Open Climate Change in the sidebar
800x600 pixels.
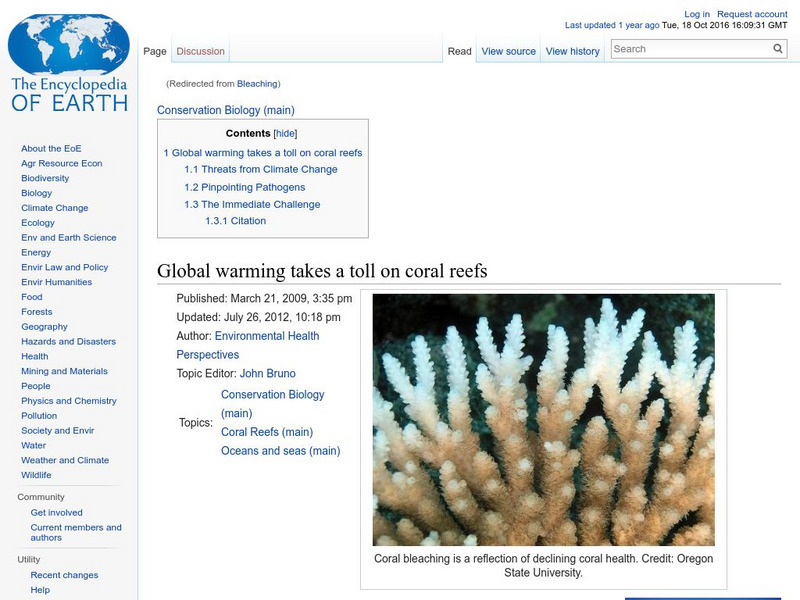point(54,208)
